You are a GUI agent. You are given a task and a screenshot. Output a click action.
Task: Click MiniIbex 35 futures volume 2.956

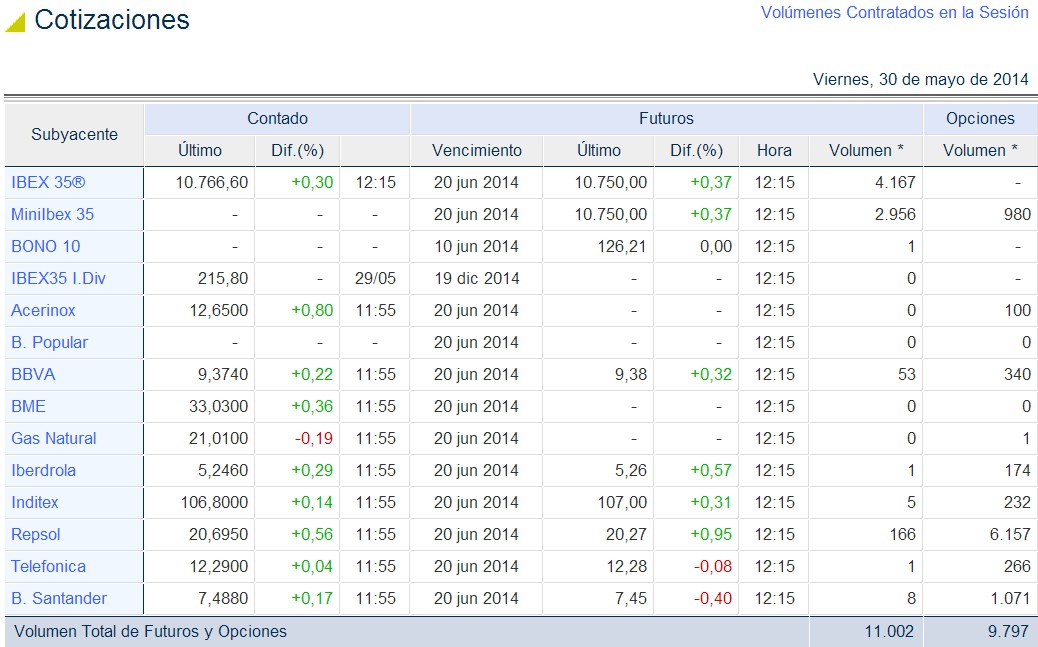coord(895,214)
